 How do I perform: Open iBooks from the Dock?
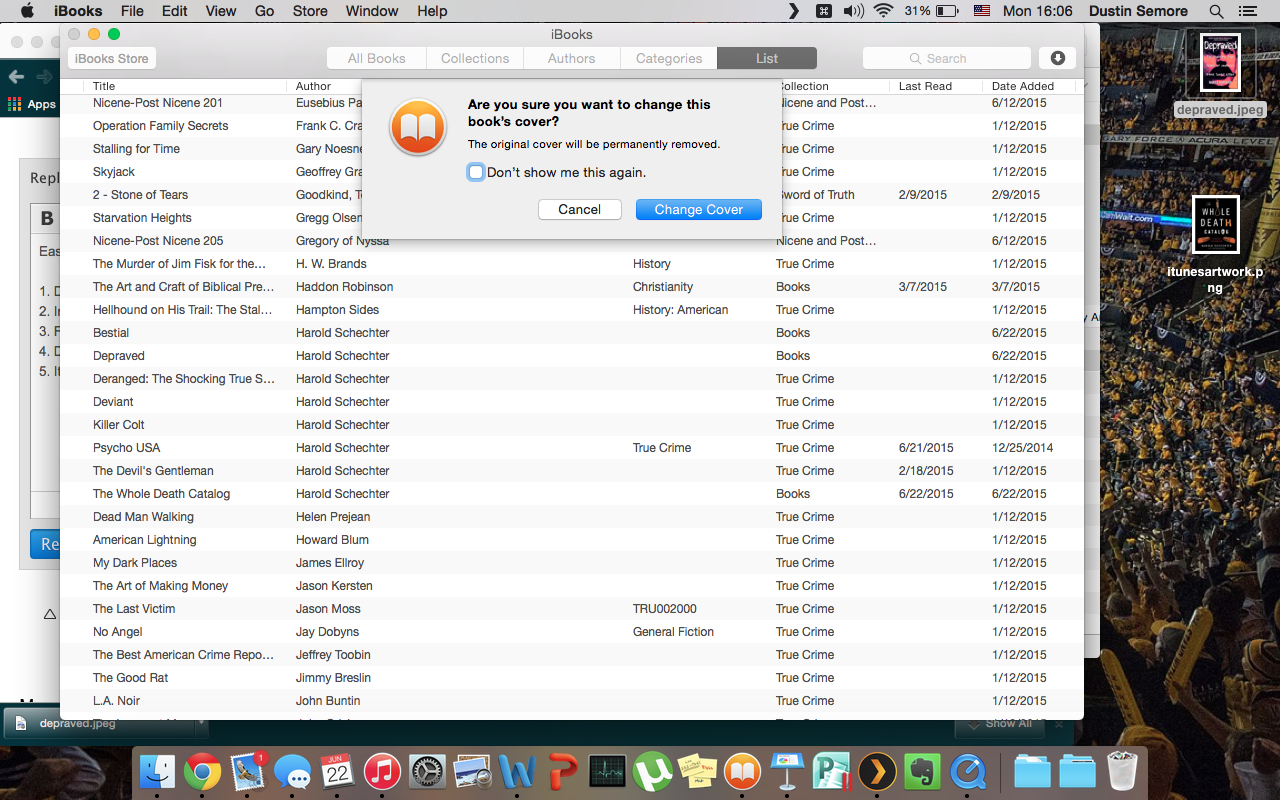click(x=742, y=772)
